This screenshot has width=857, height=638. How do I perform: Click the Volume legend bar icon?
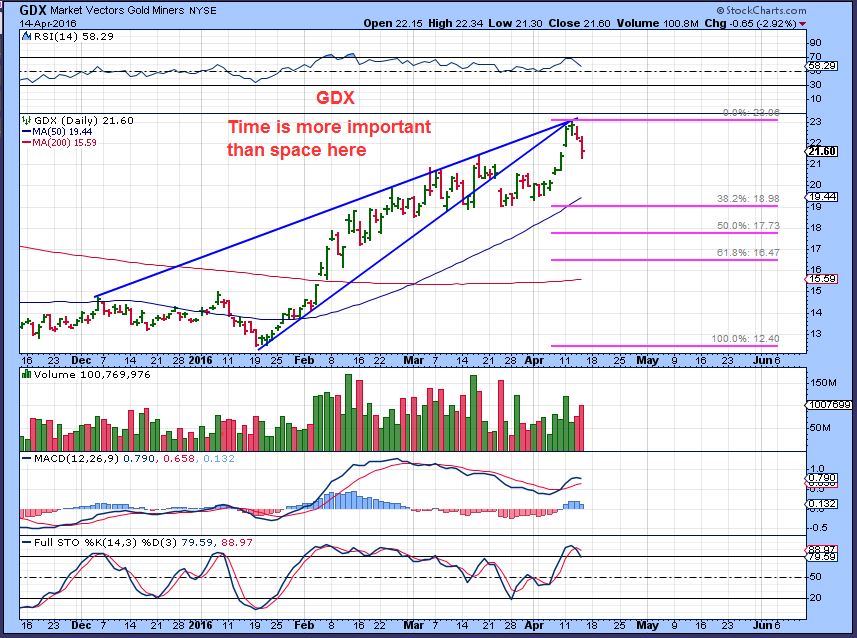pos(26,374)
